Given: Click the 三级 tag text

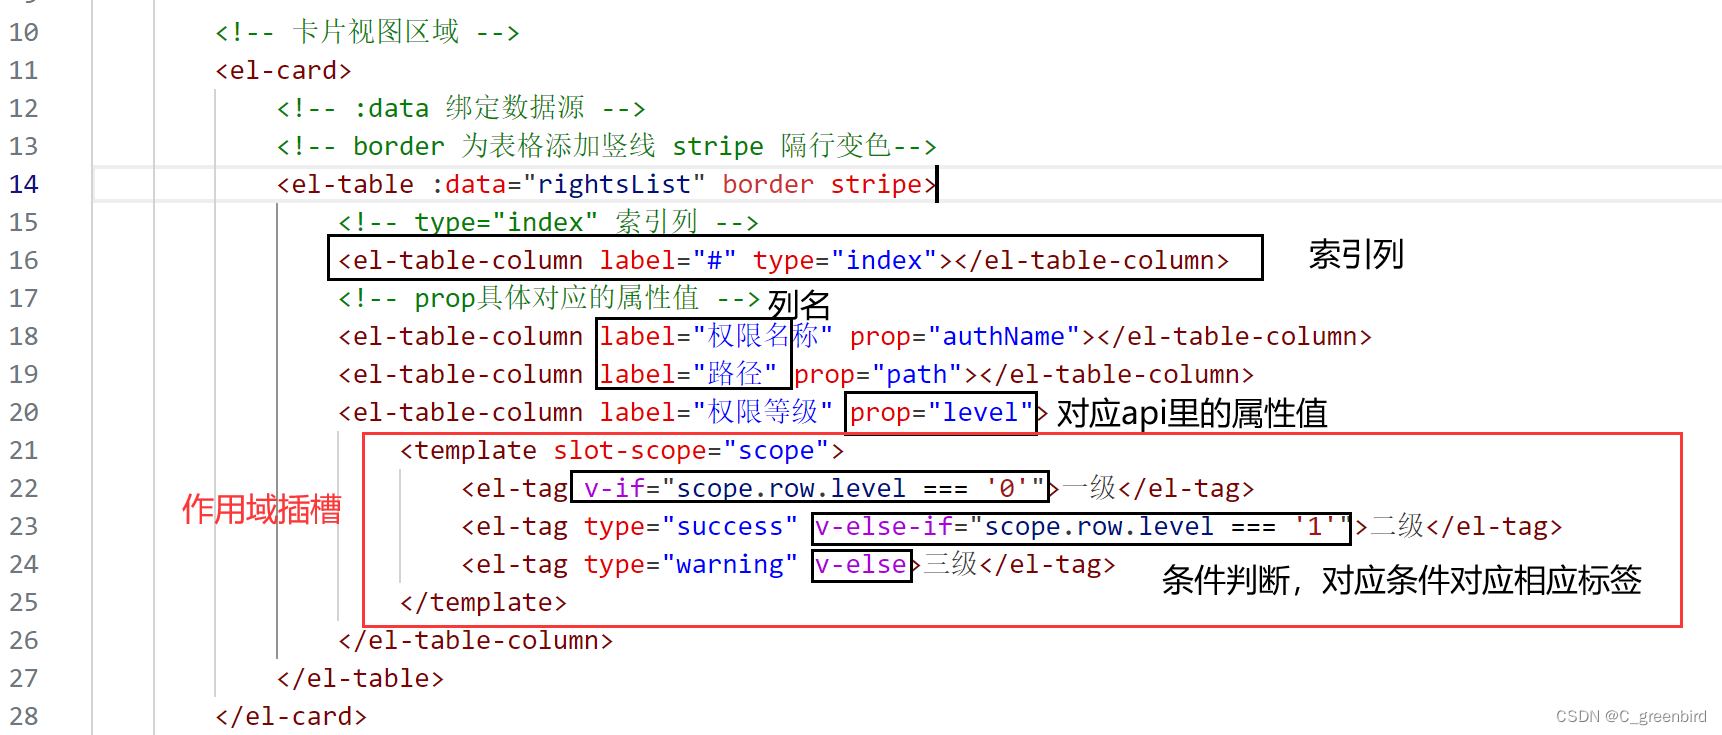Looking at the screenshot, I should [950, 564].
